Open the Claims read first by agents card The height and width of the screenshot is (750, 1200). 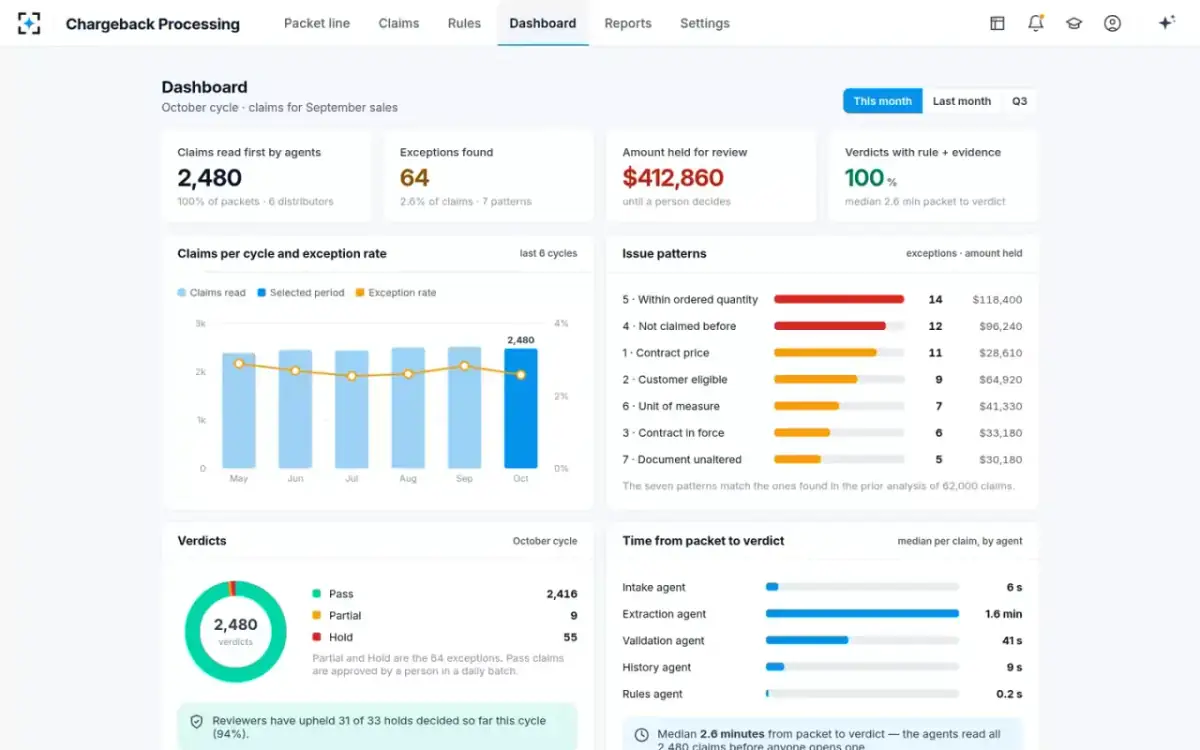coord(266,176)
